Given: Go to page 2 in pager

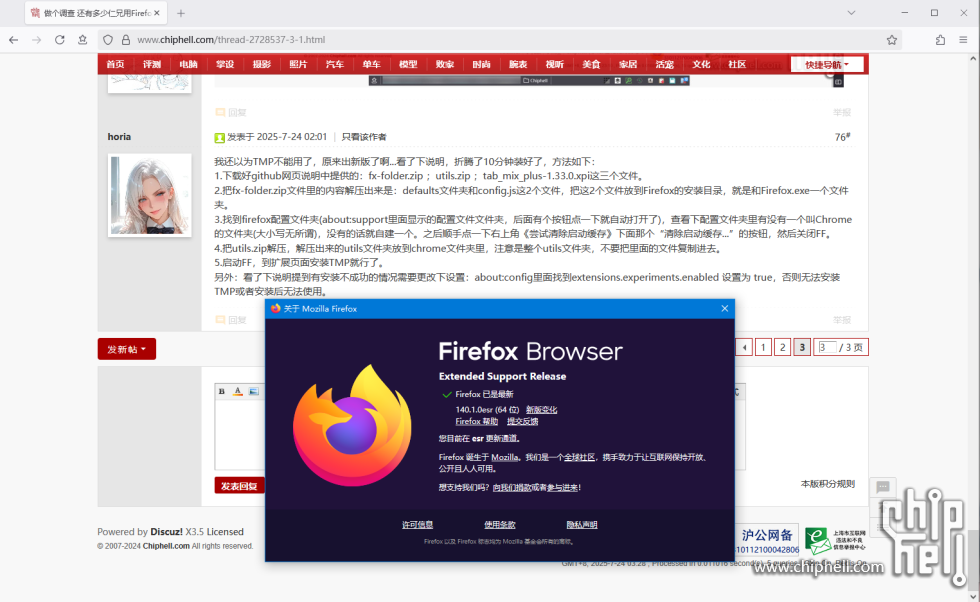Looking at the screenshot, I should [x=782, y=348].
